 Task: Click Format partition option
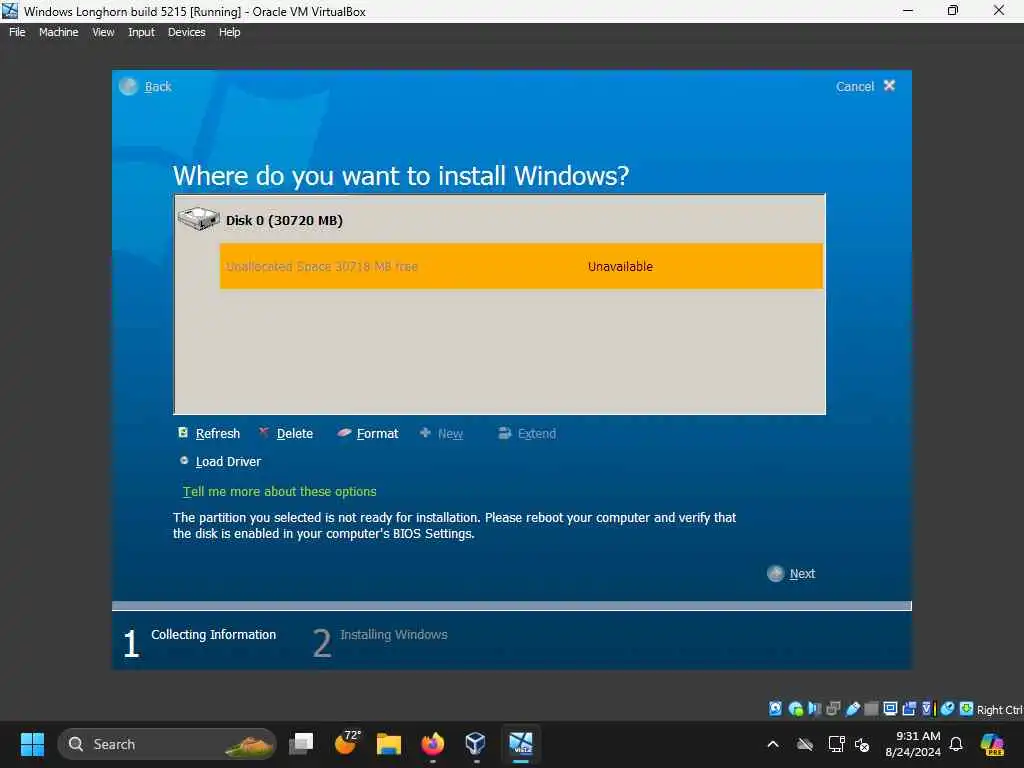tap(368, 434)
